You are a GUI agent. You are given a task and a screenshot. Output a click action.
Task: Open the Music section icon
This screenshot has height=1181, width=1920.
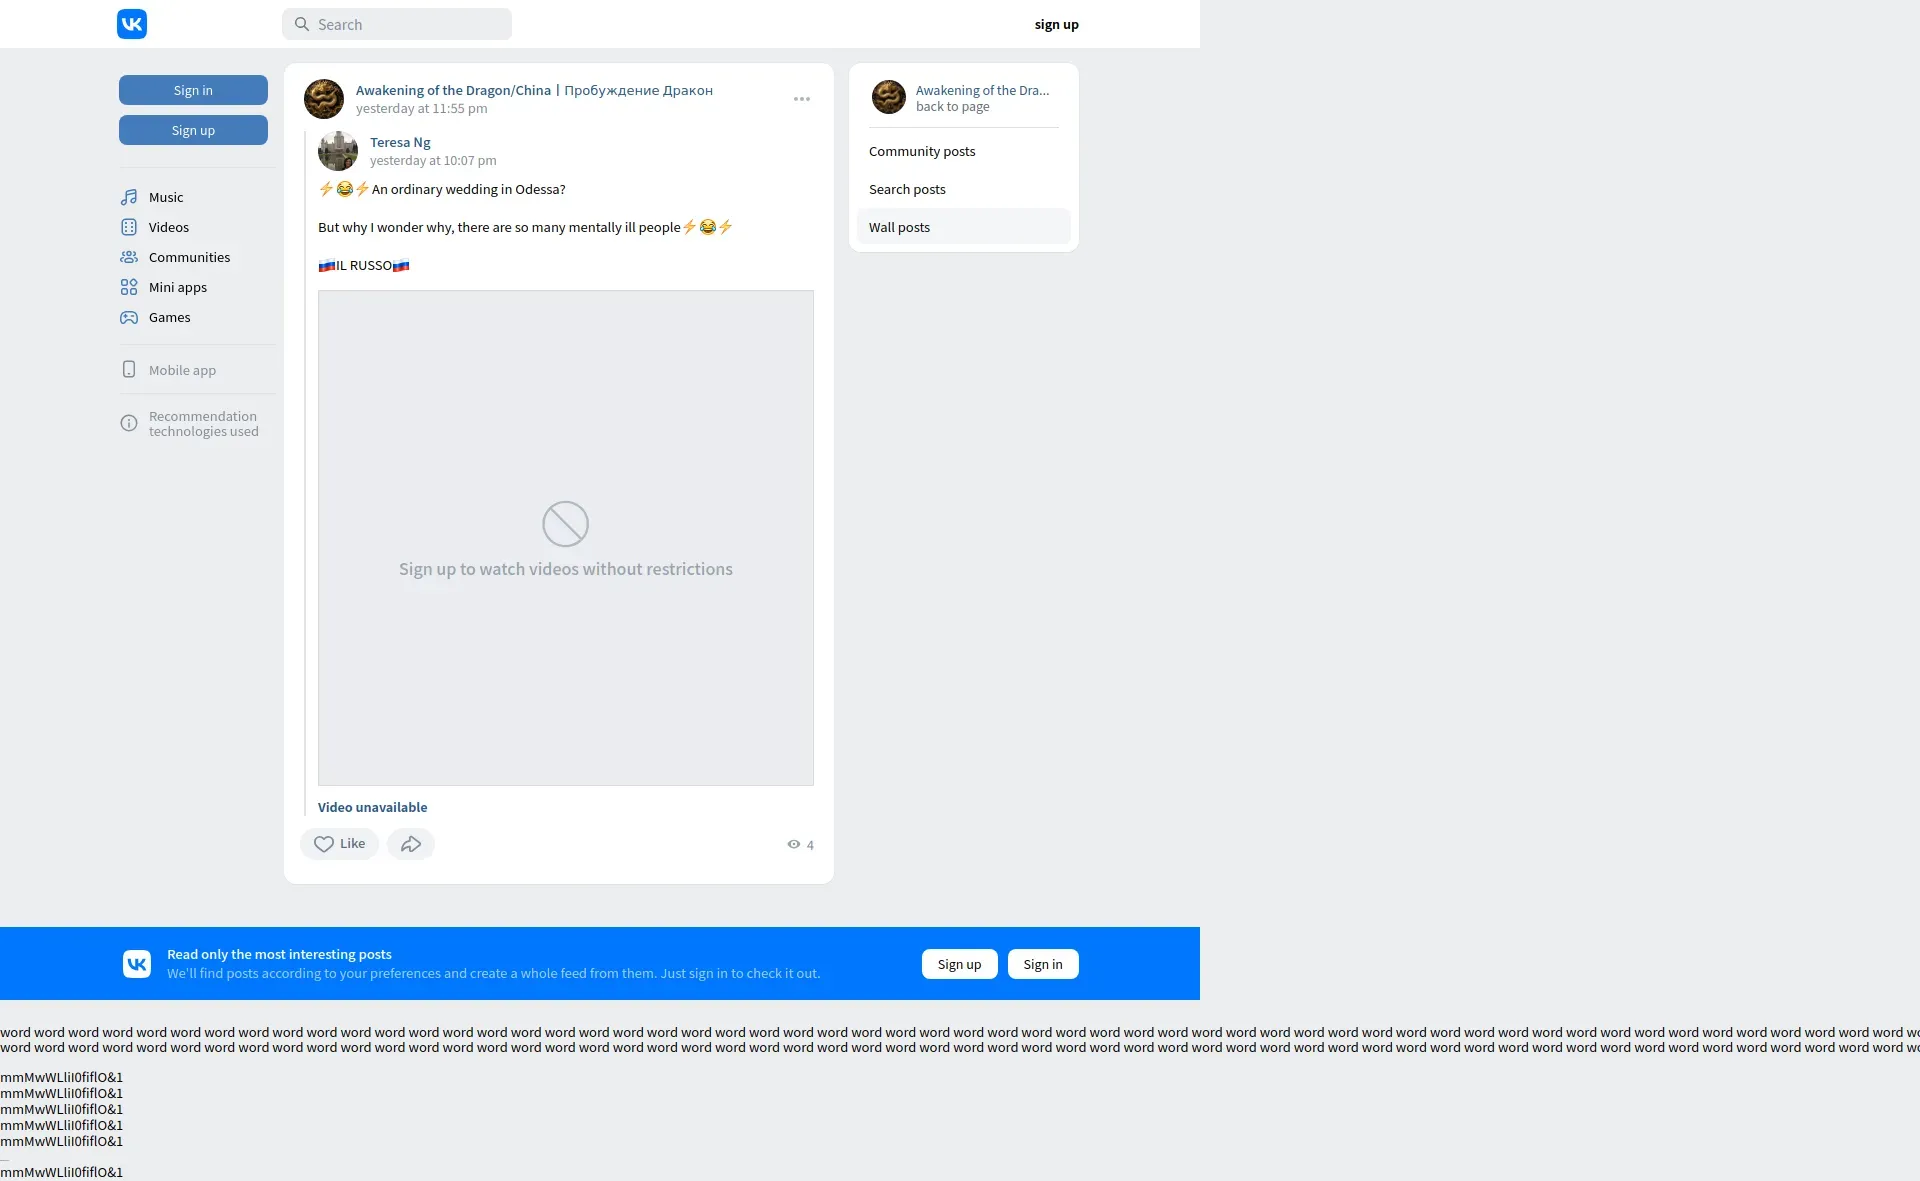tap(129, 197)
